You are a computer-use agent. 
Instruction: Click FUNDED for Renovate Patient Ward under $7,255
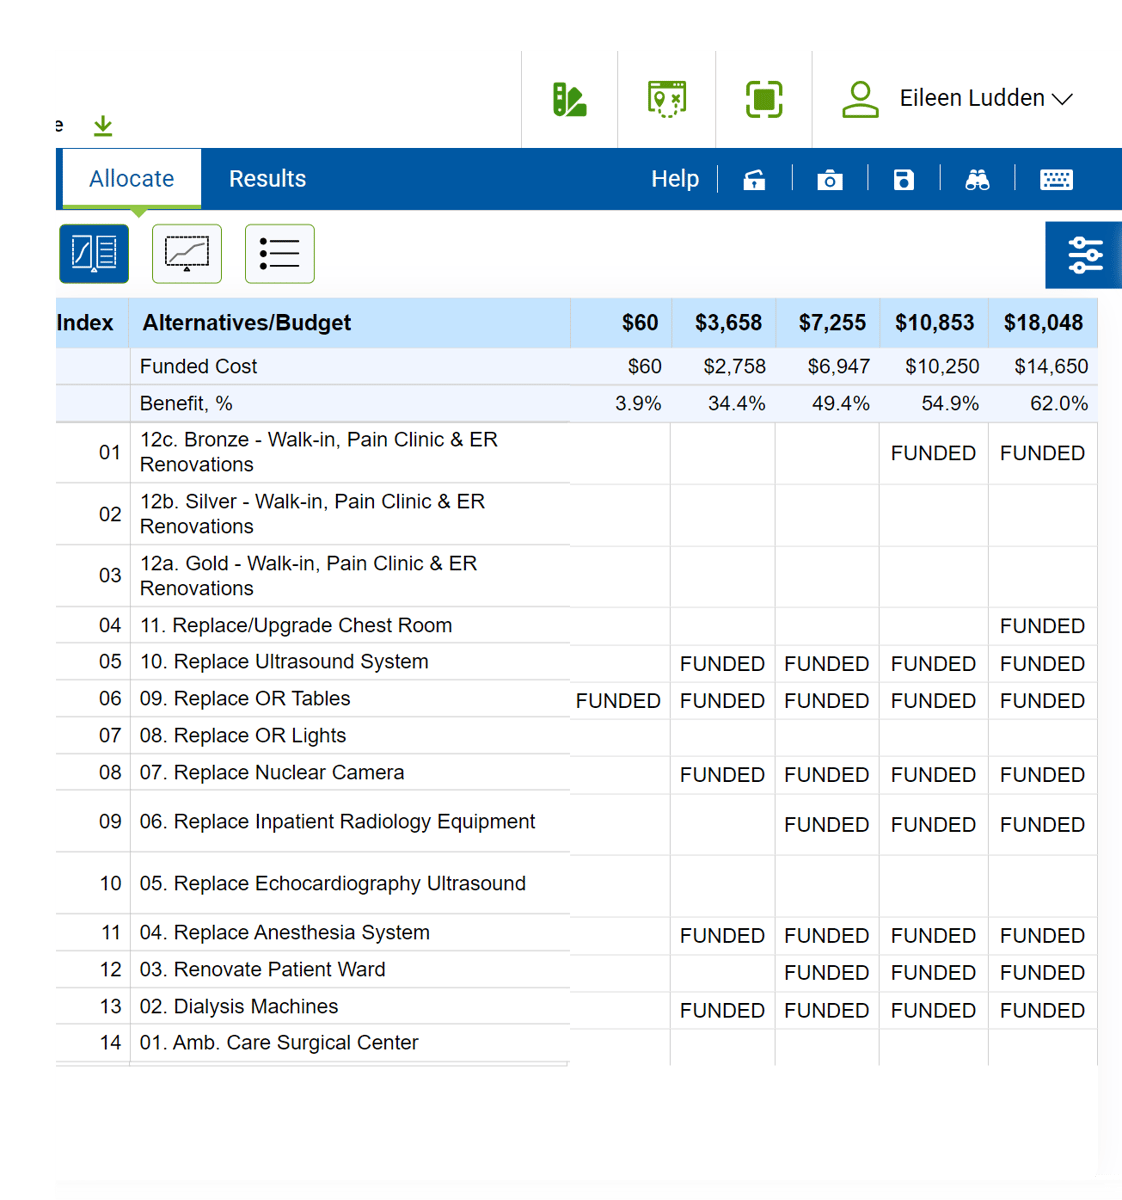826,973
